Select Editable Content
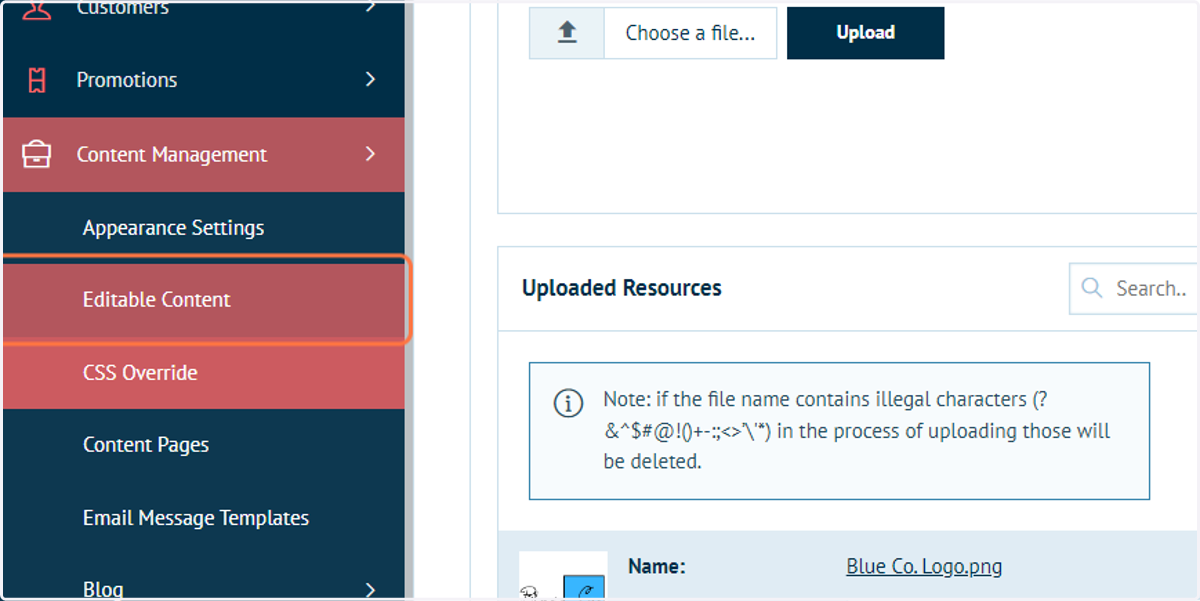The image size is (1200, 601). point(204,300)
